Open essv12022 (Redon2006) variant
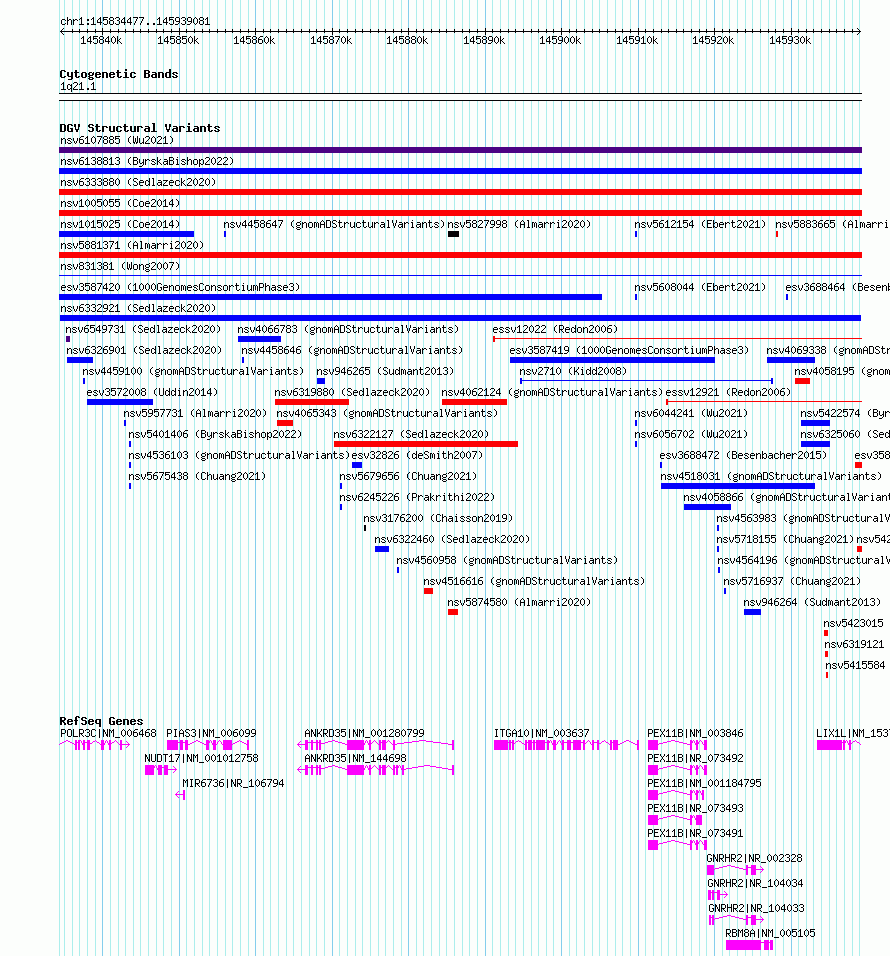The width and height of the screenshot is (890, 956). (555, 329)
